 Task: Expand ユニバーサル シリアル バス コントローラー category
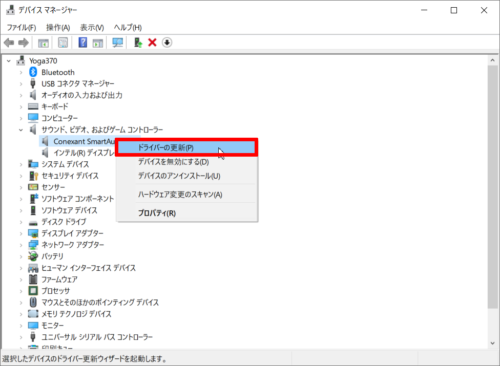coord(21,337)
